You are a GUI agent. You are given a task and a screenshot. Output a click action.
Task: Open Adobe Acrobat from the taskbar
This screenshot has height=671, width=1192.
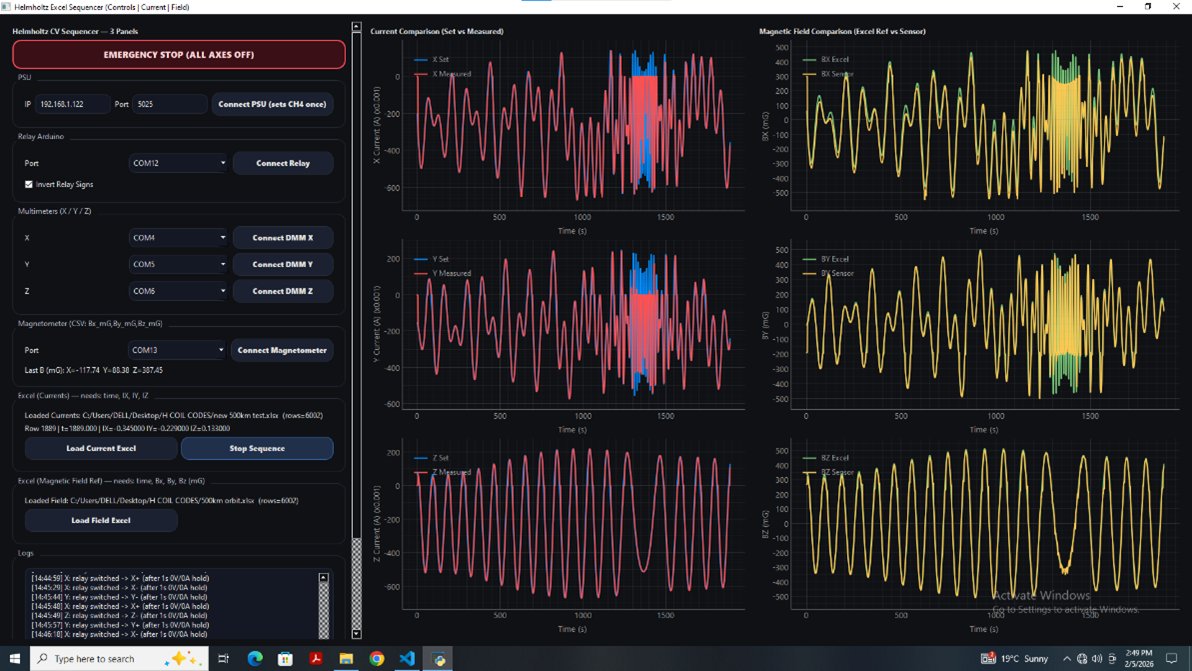point(316,658)
